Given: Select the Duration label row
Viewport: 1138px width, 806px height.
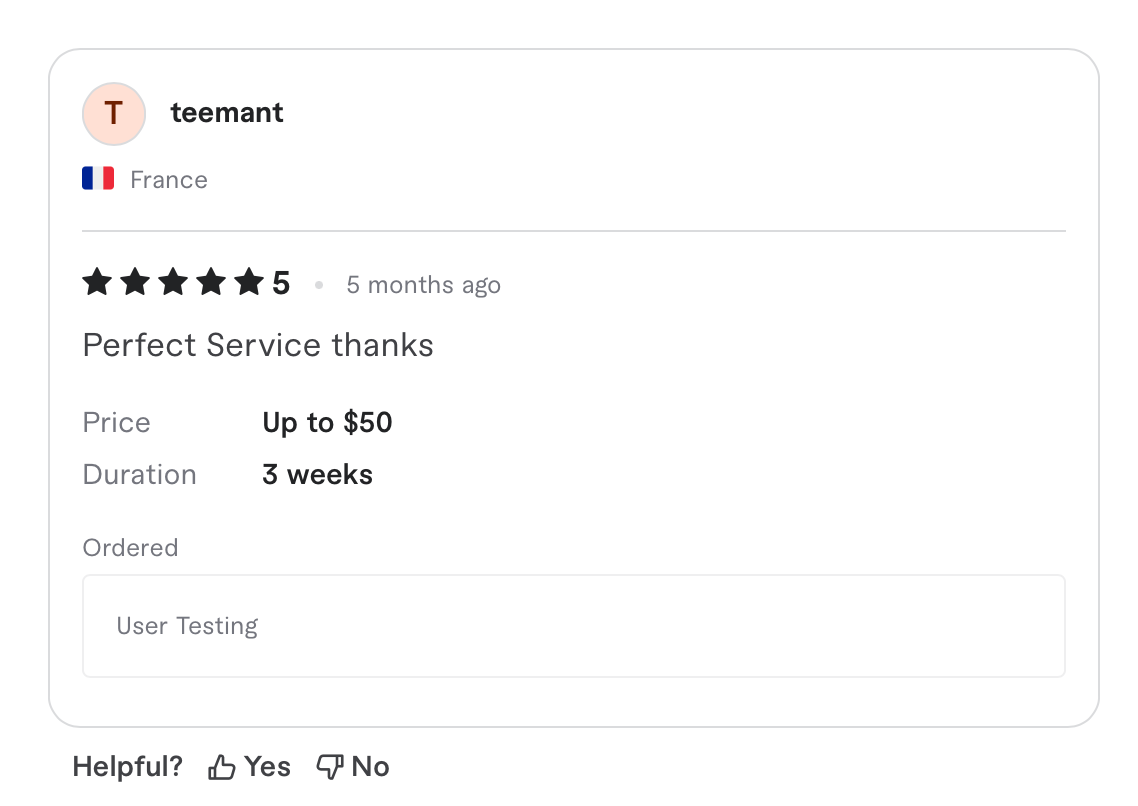Looking at the screenshot, I should [x=139, y=474].
